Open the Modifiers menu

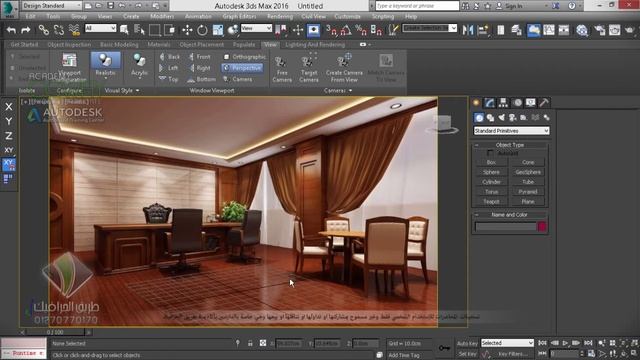click(162, 17)
